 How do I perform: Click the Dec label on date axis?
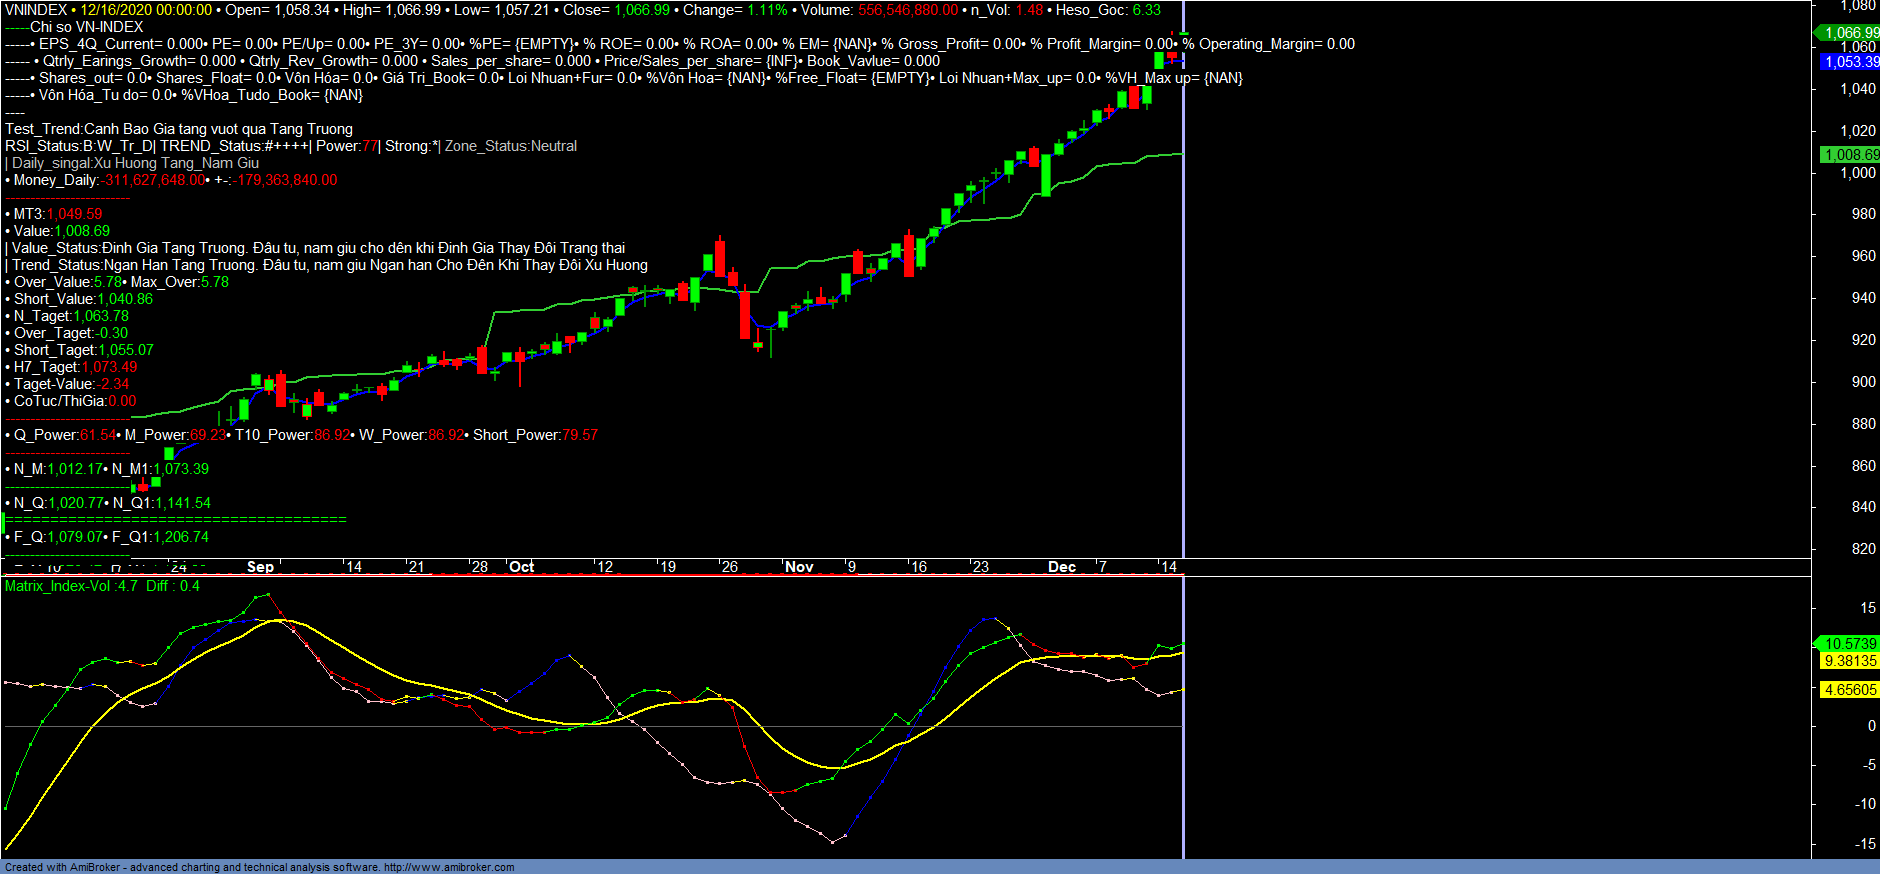click(1061, 567)
